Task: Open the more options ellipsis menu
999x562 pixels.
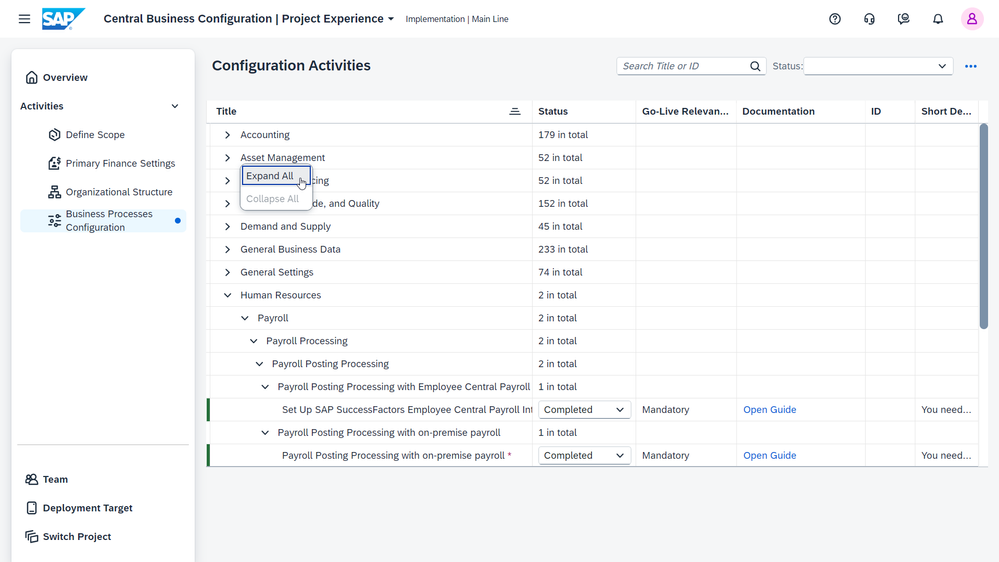Action: 970,66
